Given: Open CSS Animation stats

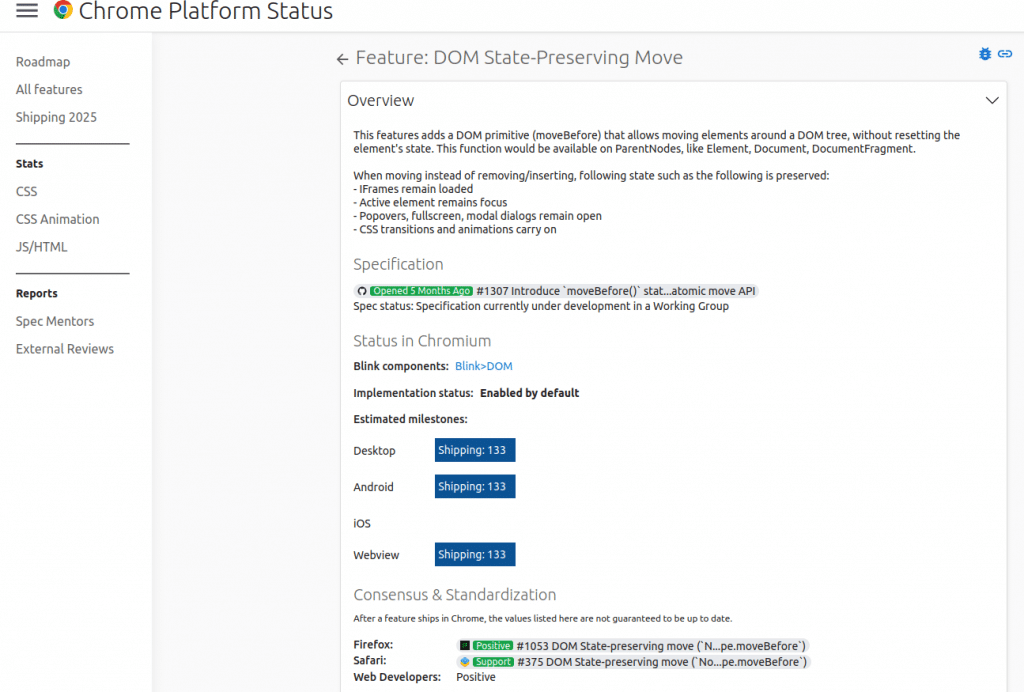Looking at the screenshot, I should pos(57,219).
